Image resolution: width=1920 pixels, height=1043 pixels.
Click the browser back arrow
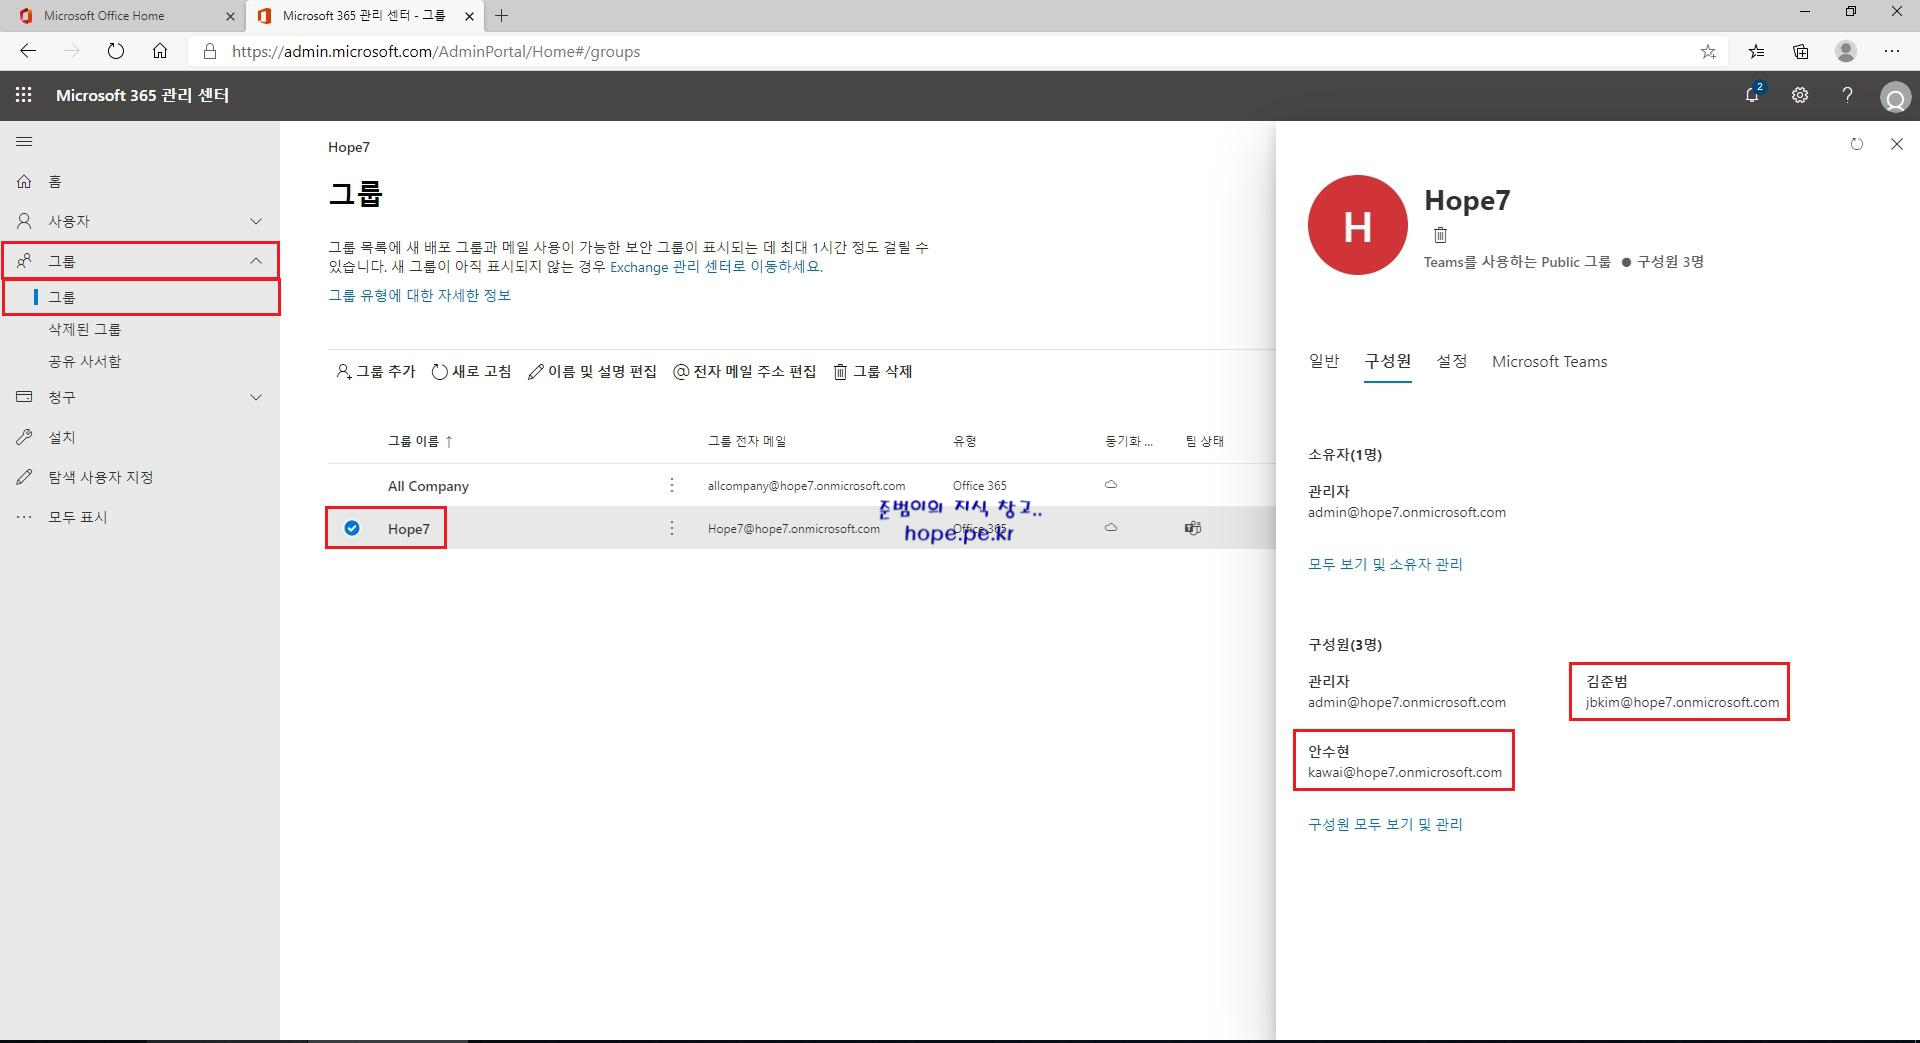pyautogui.click(x=28, y=51)
